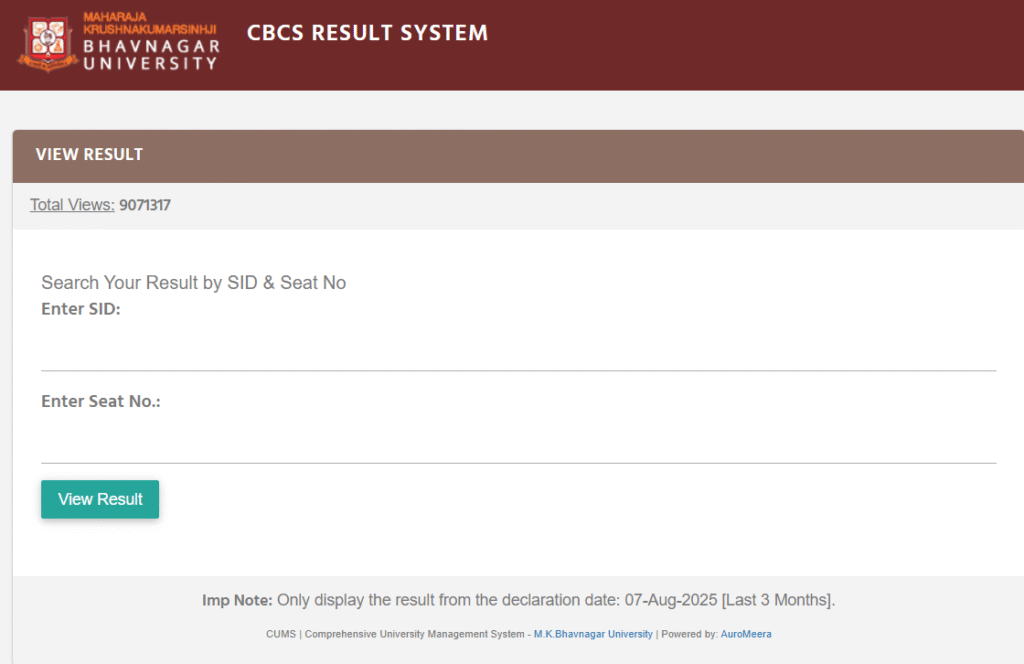Click Comprehensive University Management System footer text
This screenshot has height=664, width=1024.
click(x=415, y=634)
